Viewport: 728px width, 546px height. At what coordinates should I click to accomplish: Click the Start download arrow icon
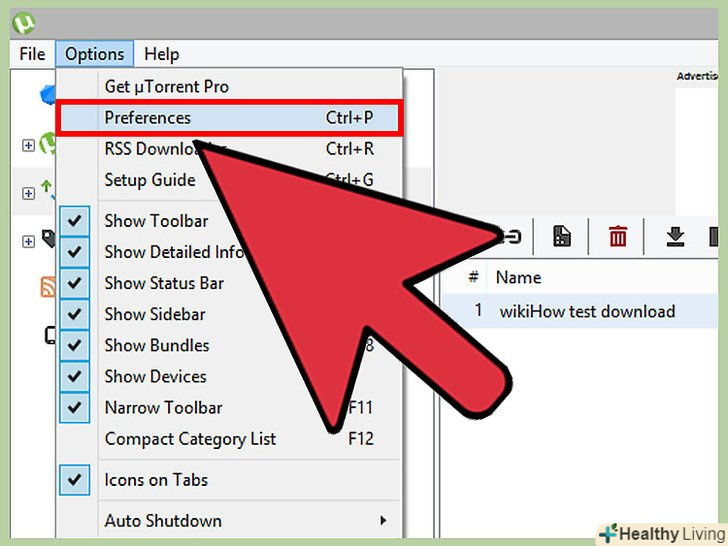click(x=675, y=236)
